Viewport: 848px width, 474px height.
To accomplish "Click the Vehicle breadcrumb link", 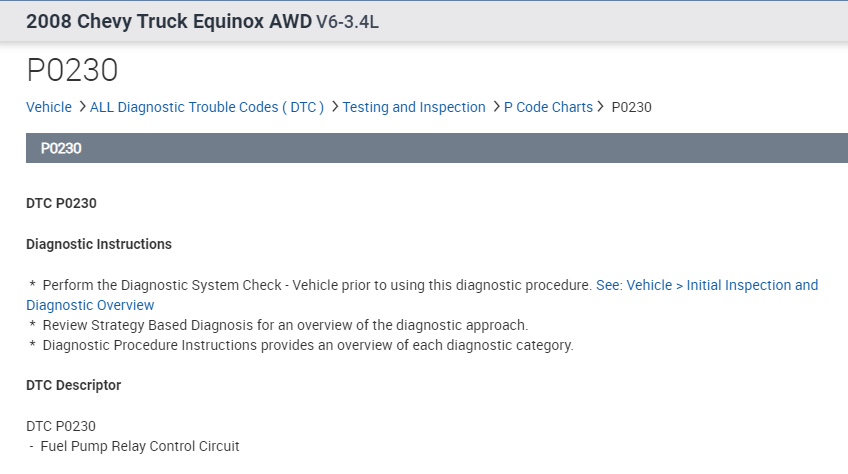I will (x=48, y=107).
